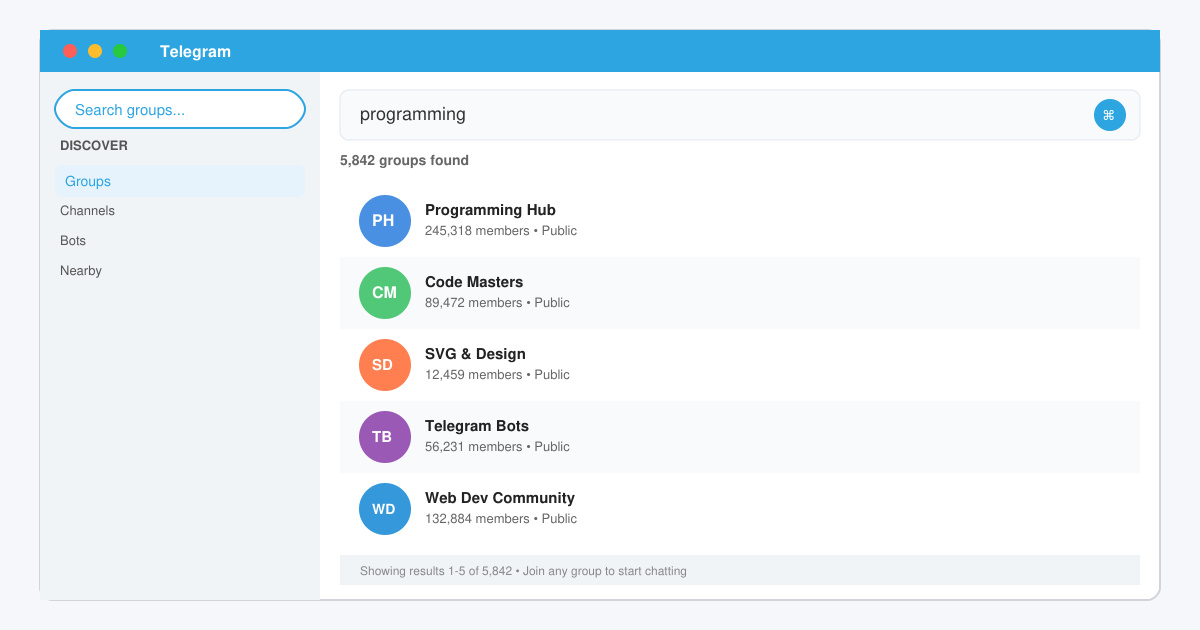This screenshot has height=630, width=1200.
Task: Click the main search field containing programming
Action: pyautogui.click(x=740, y=115)
